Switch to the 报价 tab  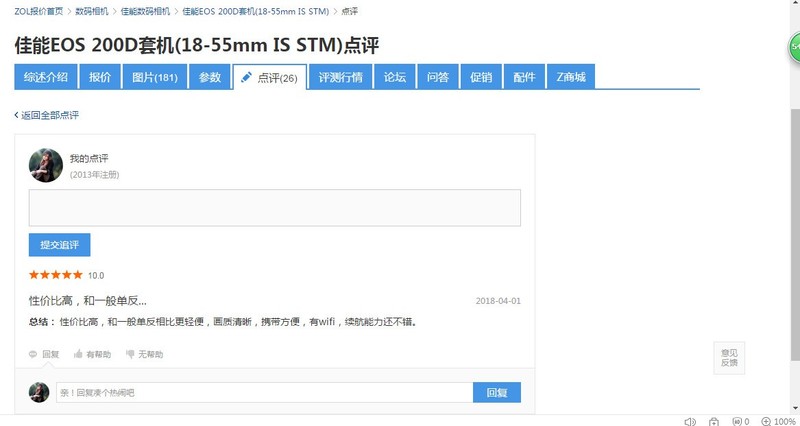click(100, 77)
